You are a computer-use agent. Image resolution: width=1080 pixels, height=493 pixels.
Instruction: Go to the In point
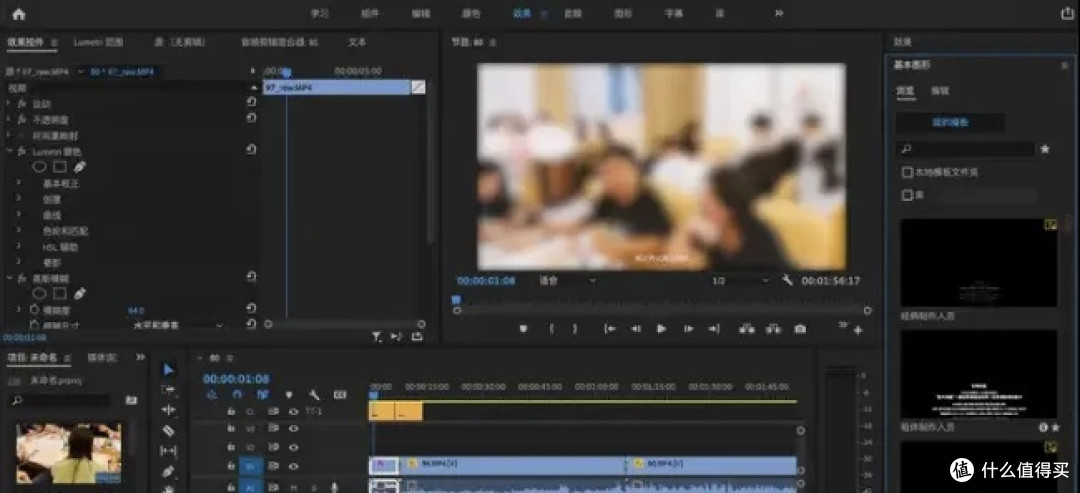[610, 329]
